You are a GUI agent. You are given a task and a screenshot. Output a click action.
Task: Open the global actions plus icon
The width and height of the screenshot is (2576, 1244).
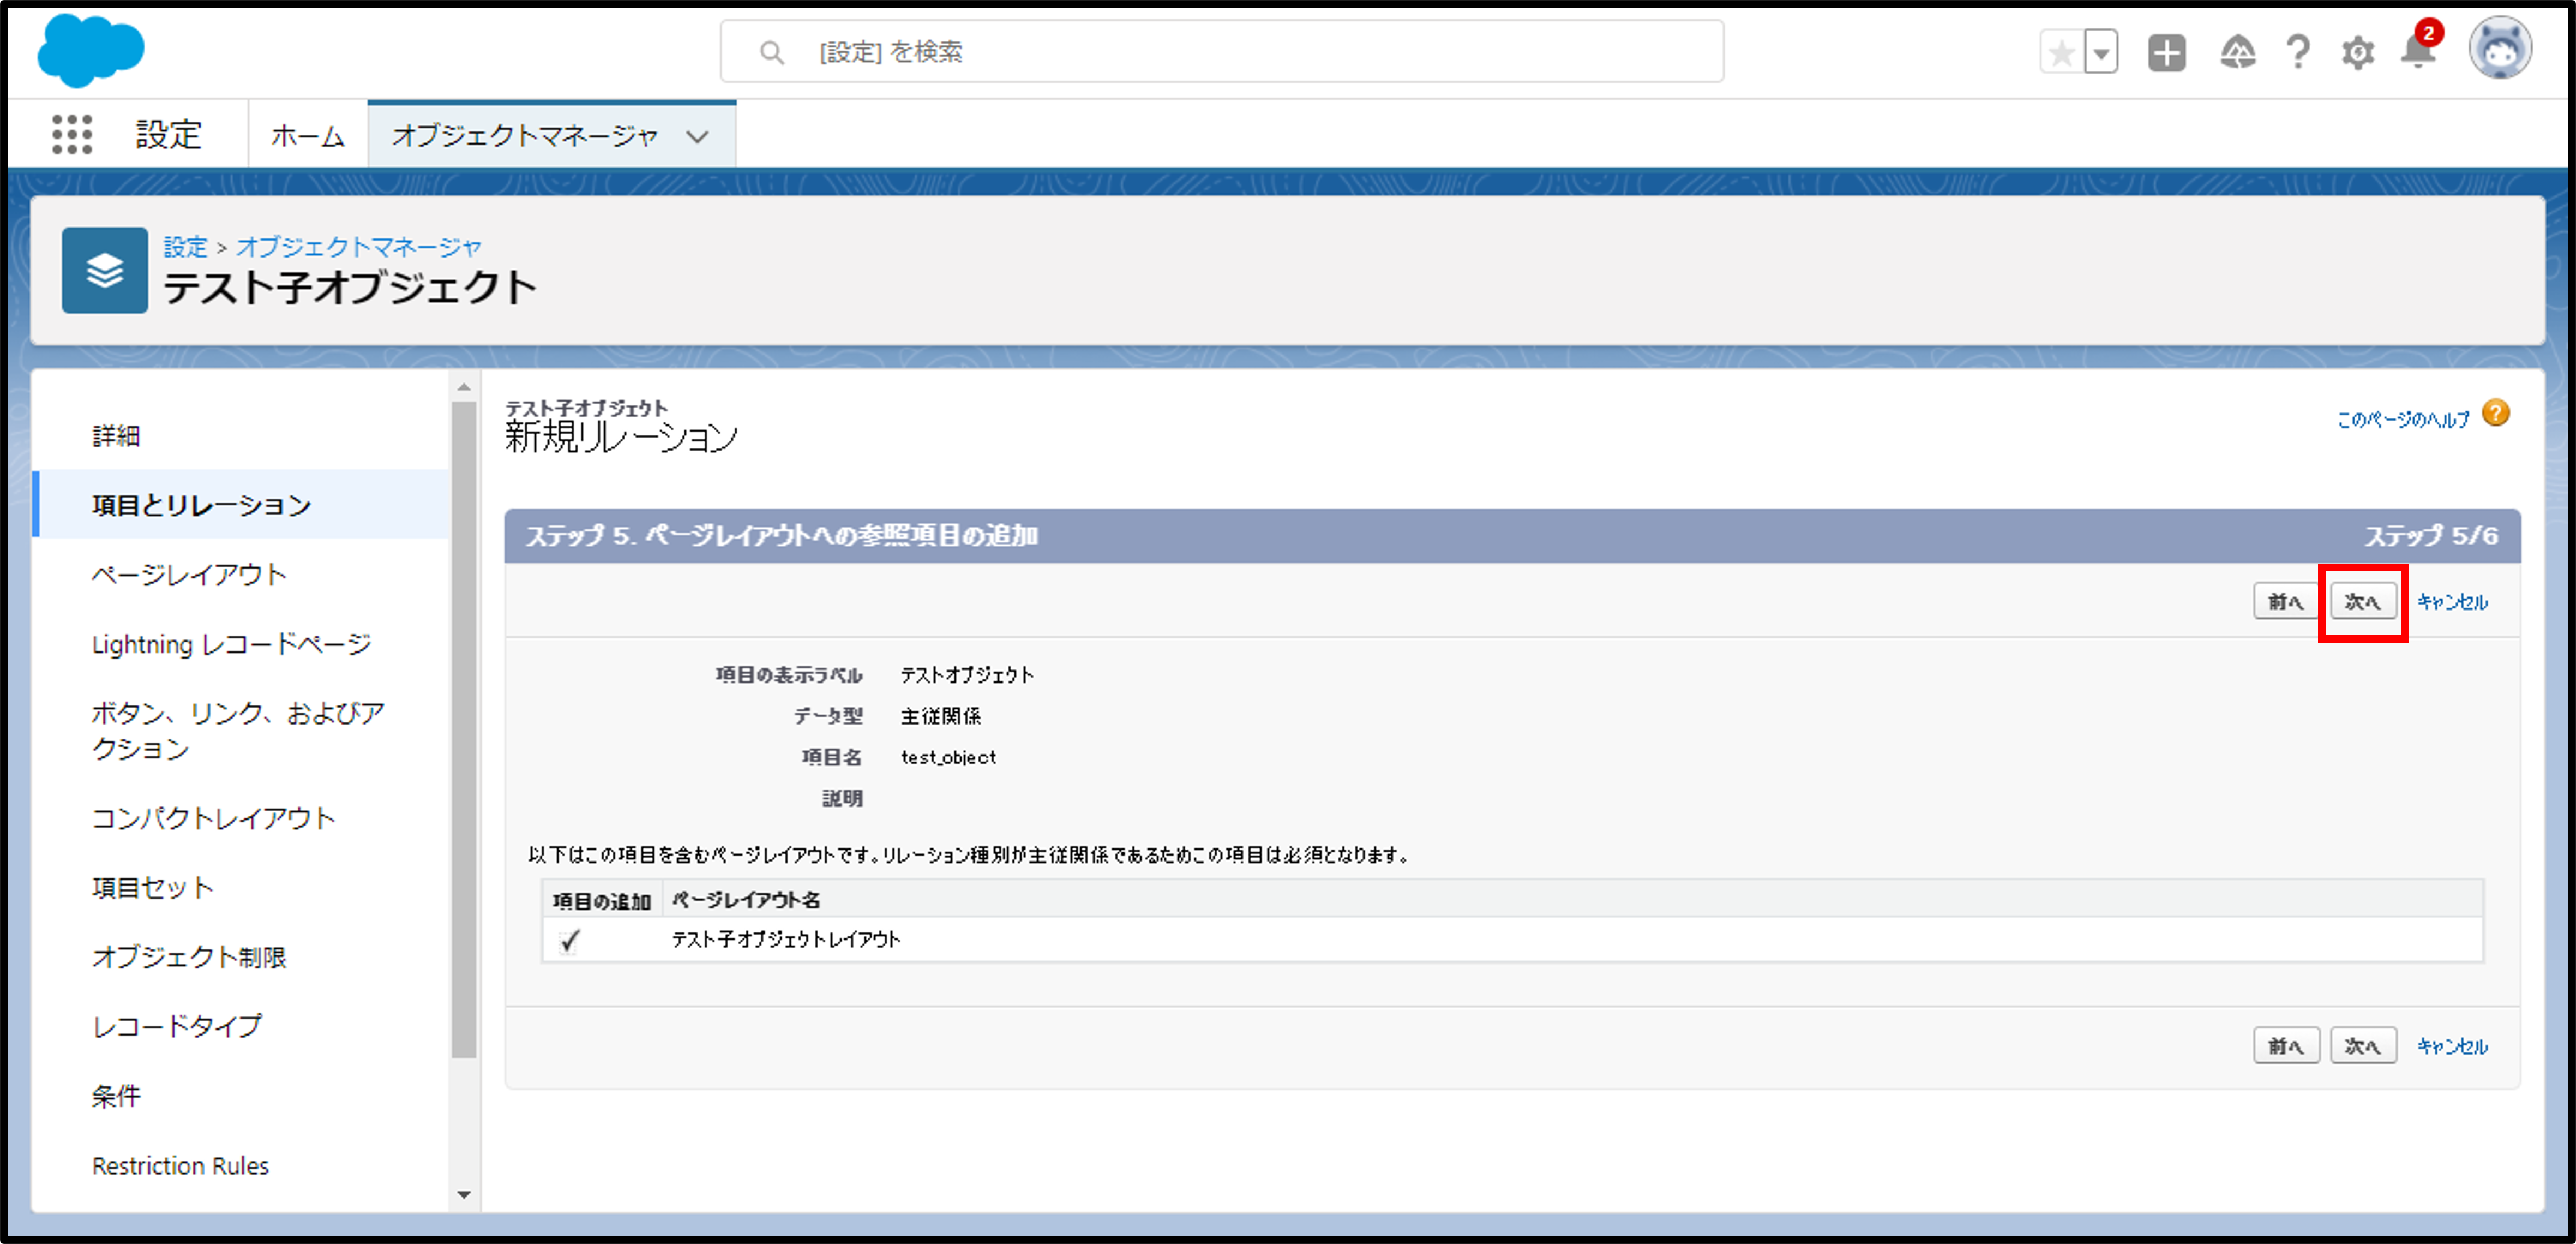tap(2166, 53)
